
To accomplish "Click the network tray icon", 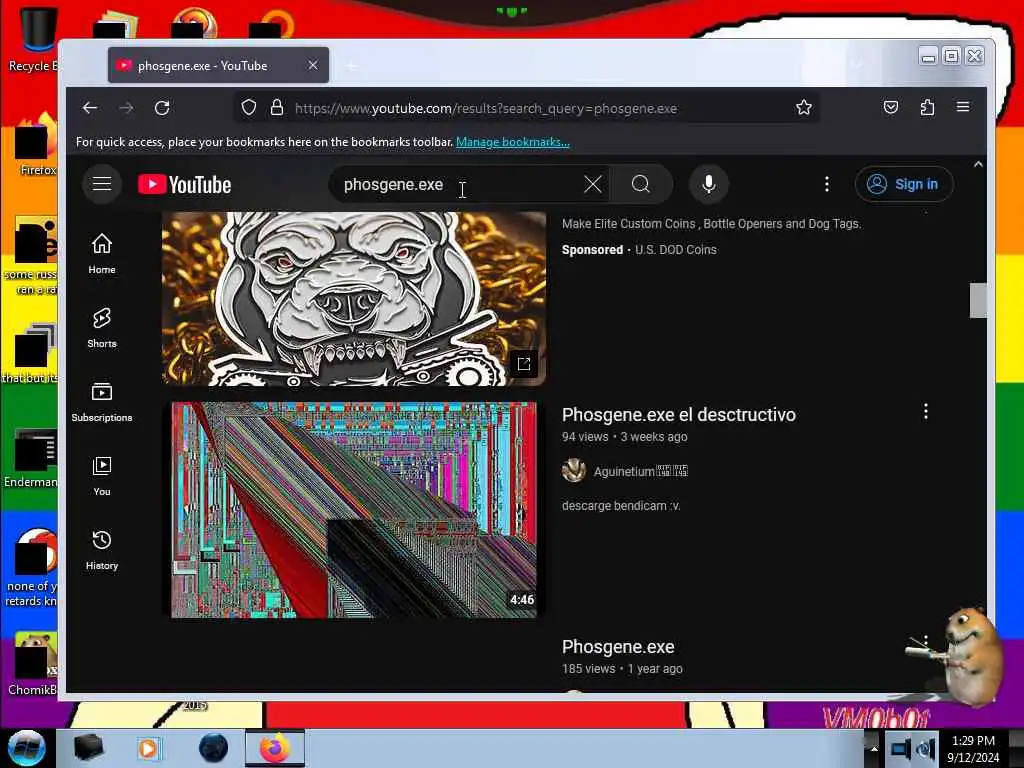I will point(901,748).
